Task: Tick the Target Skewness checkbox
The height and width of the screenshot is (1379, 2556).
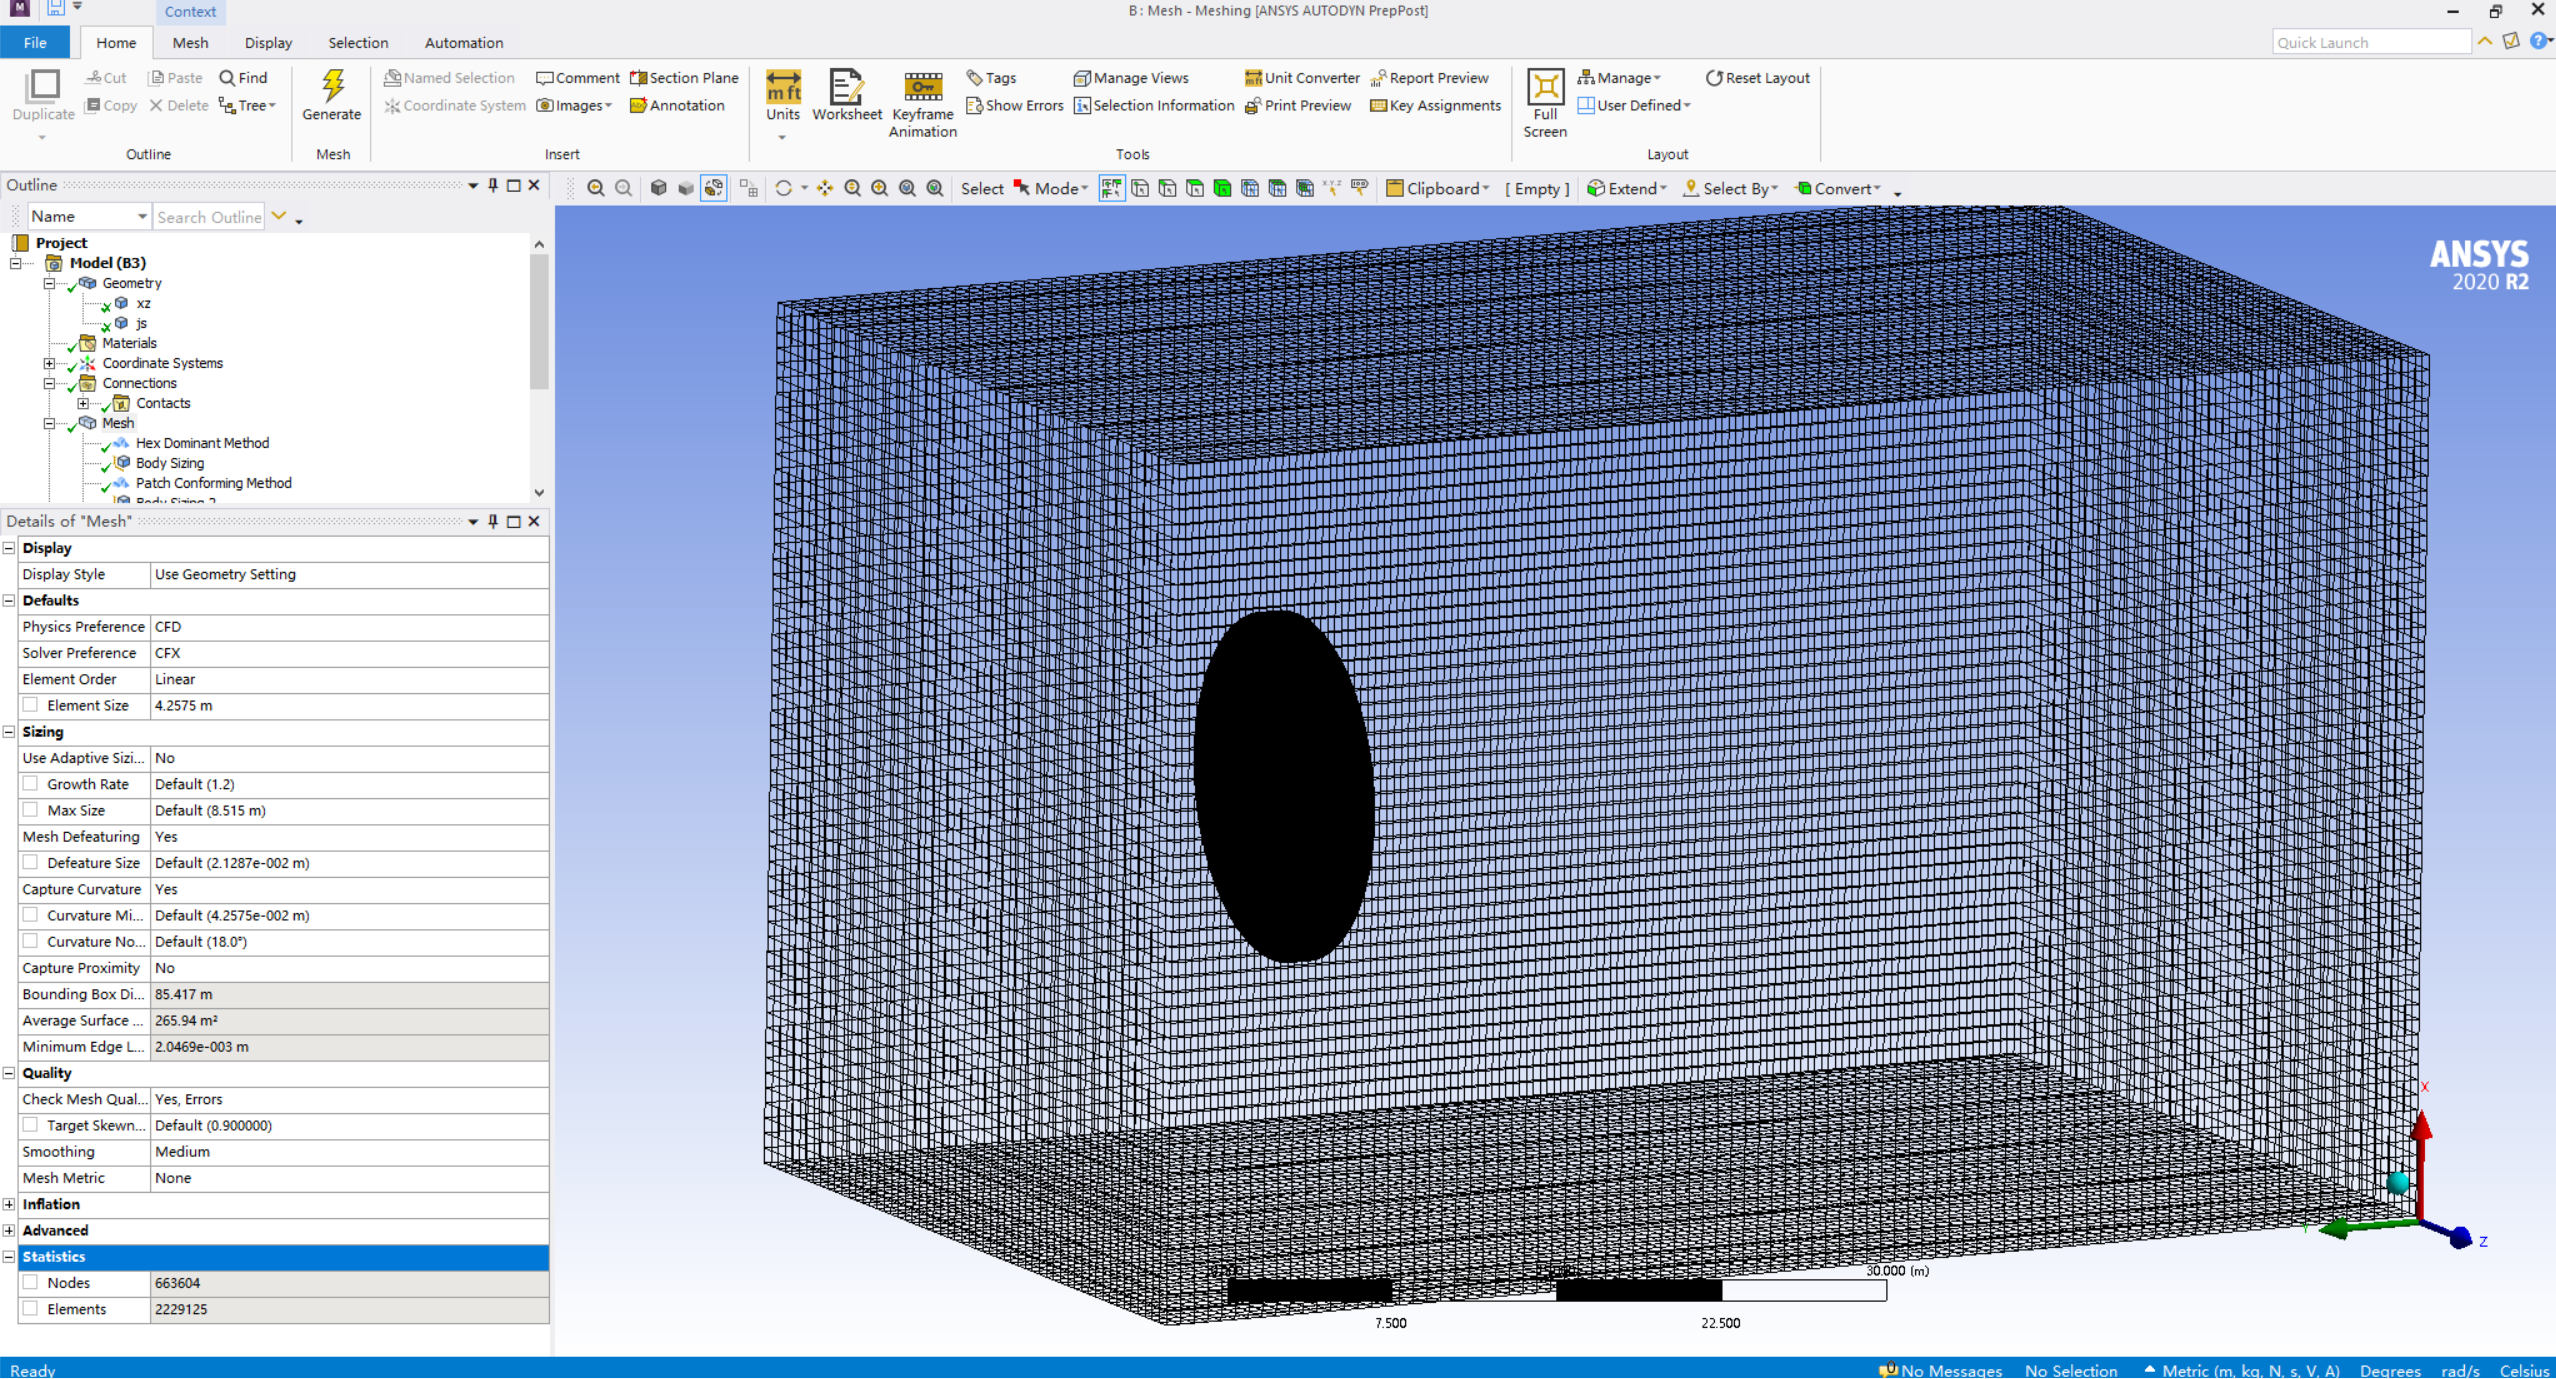Action: pyautogui.click(x=31, y=1125)
